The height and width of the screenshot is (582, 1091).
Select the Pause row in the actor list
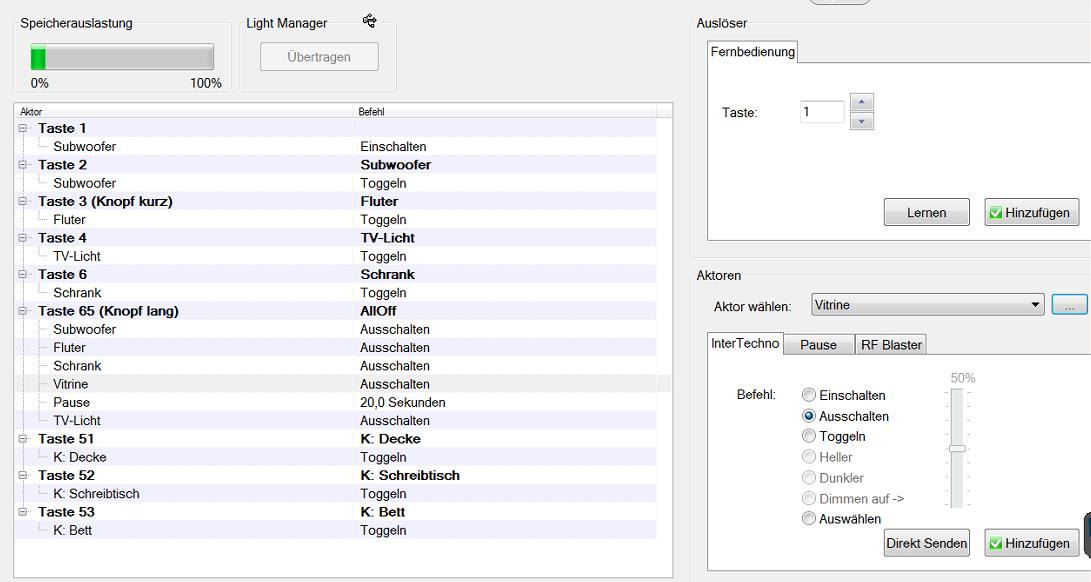(335, 402)
